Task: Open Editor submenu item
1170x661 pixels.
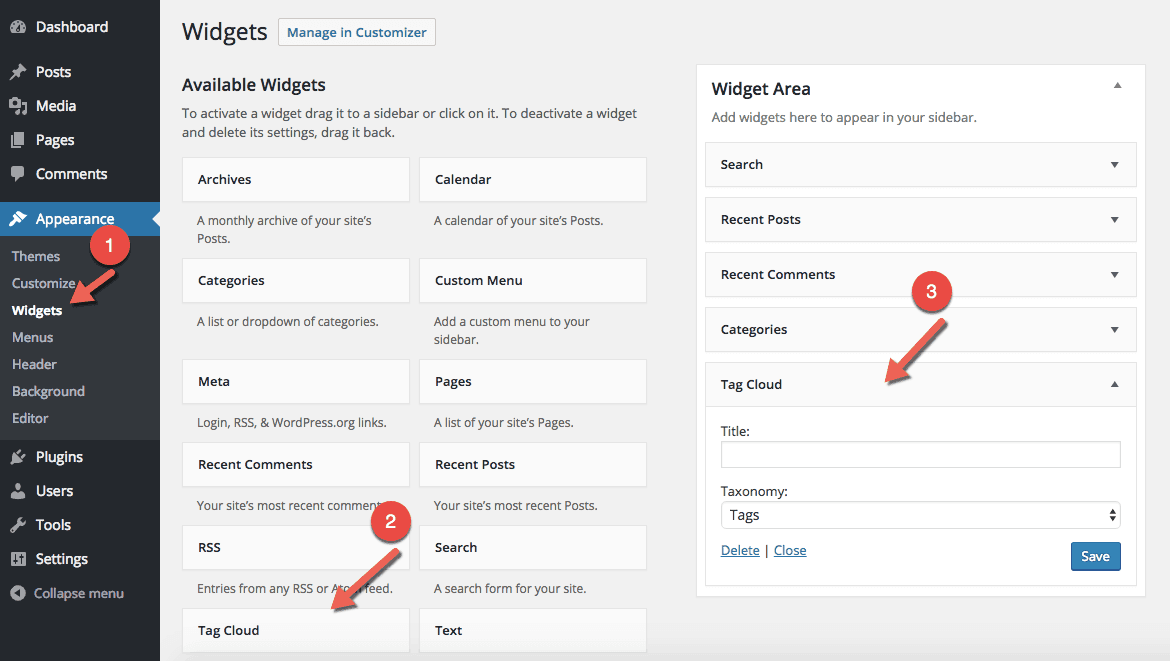Action: 30,419
